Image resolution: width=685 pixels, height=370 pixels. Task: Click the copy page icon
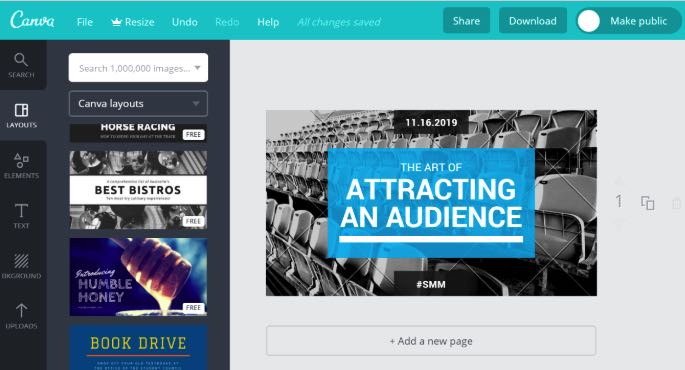pyautogui.click(x=647, y=203)
